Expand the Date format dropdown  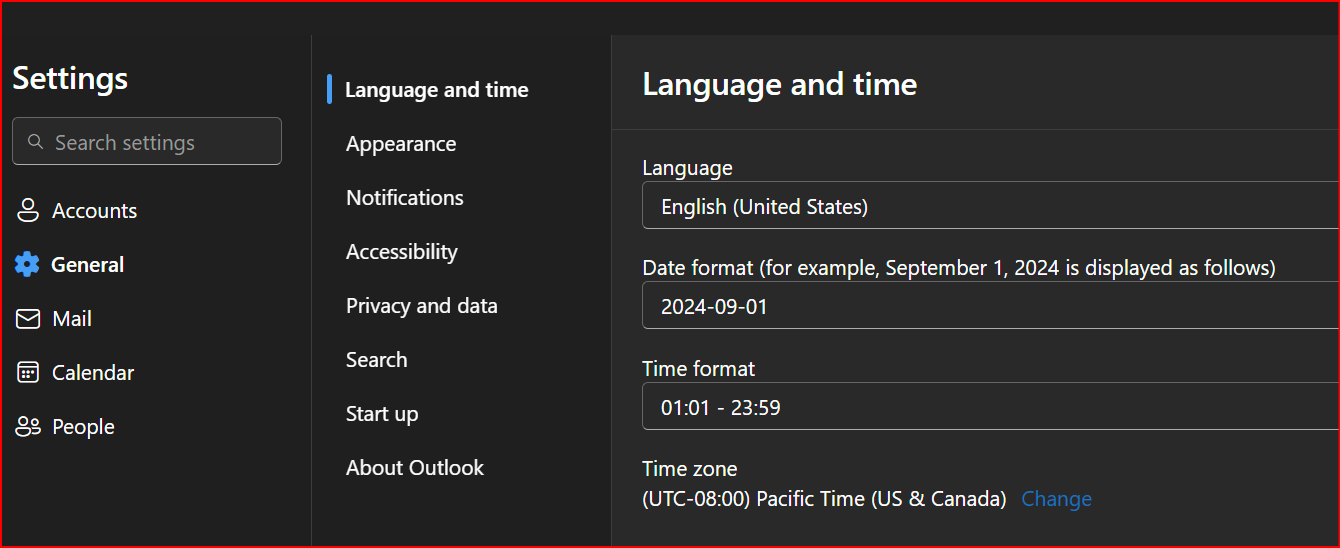click(x=990, y=307)
